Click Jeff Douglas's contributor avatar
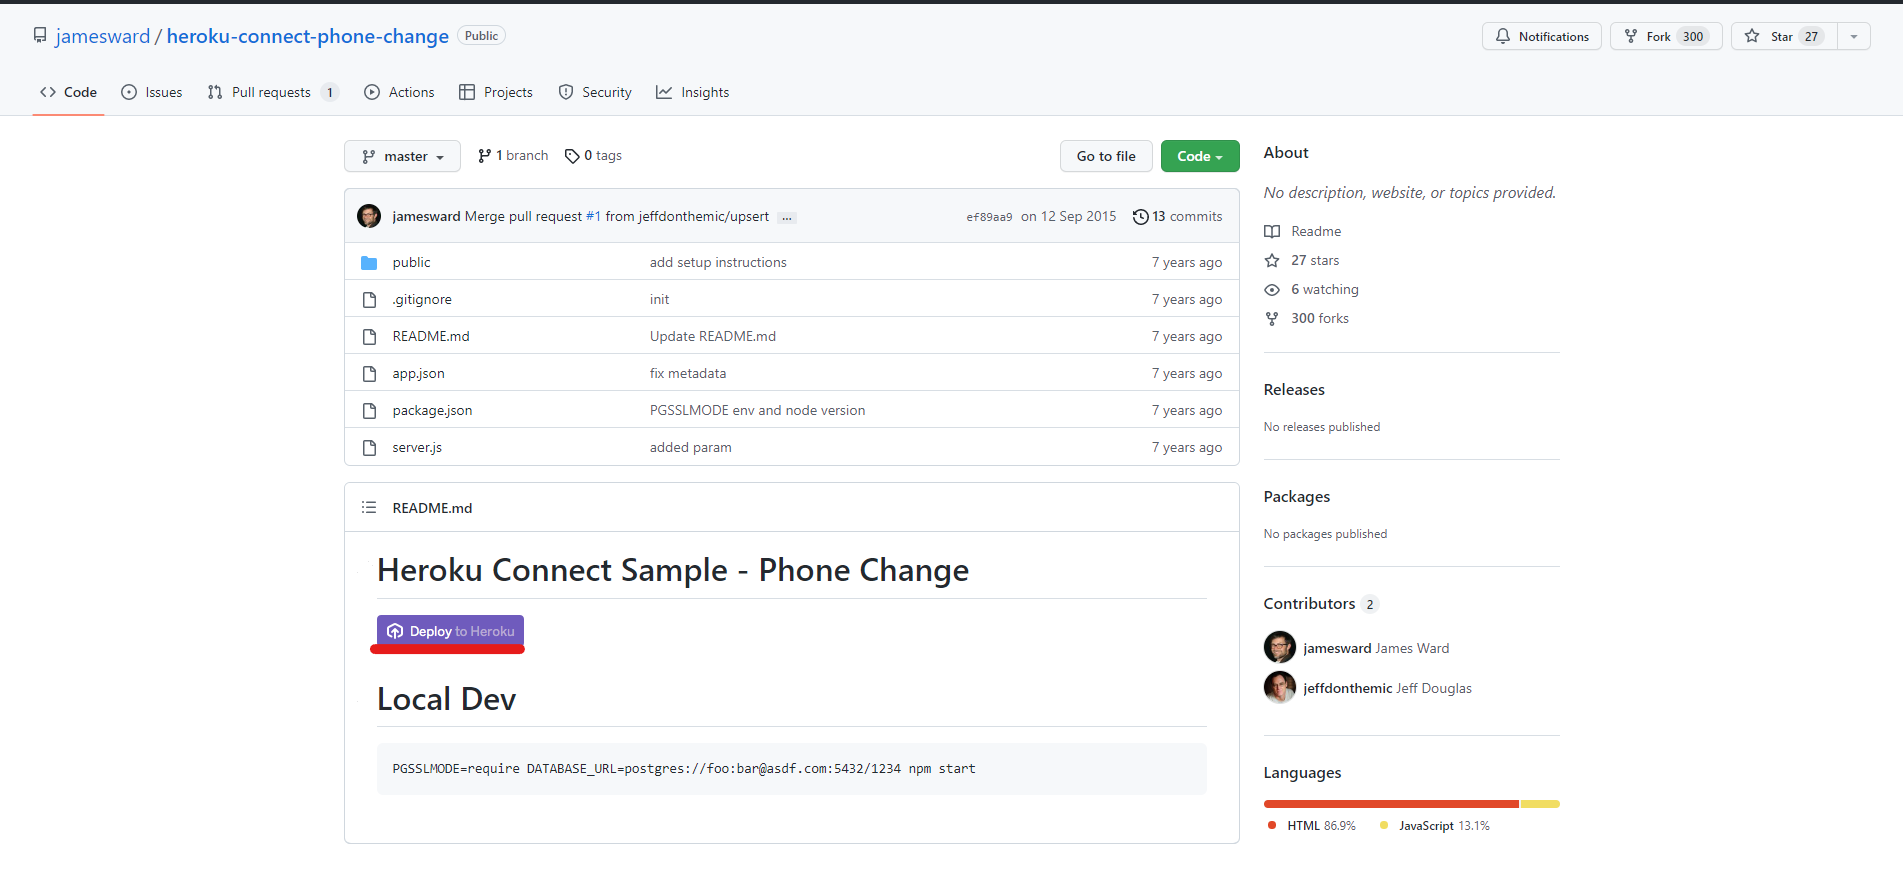1903x882 pixels. [1280, 687]
